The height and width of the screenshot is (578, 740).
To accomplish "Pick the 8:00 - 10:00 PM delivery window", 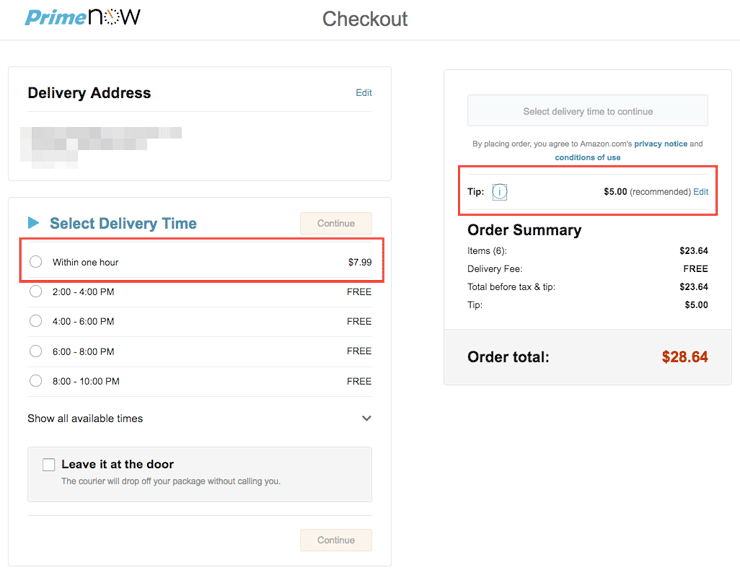I will pos(36,381).
